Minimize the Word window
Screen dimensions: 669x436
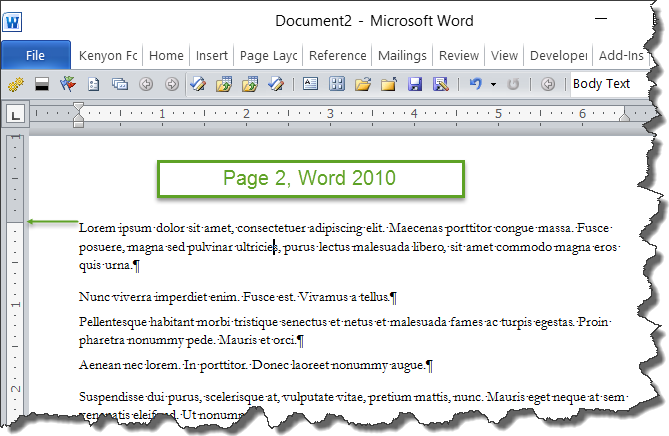(x=601, y=19)
